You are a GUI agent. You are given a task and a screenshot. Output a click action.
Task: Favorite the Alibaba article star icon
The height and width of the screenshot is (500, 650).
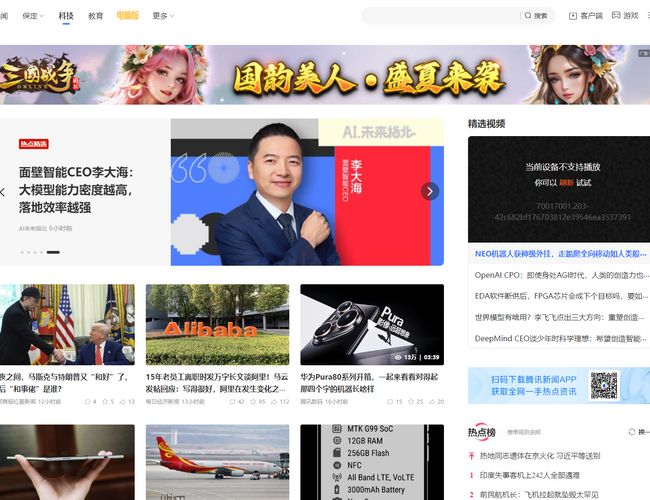tap(253, 402)
